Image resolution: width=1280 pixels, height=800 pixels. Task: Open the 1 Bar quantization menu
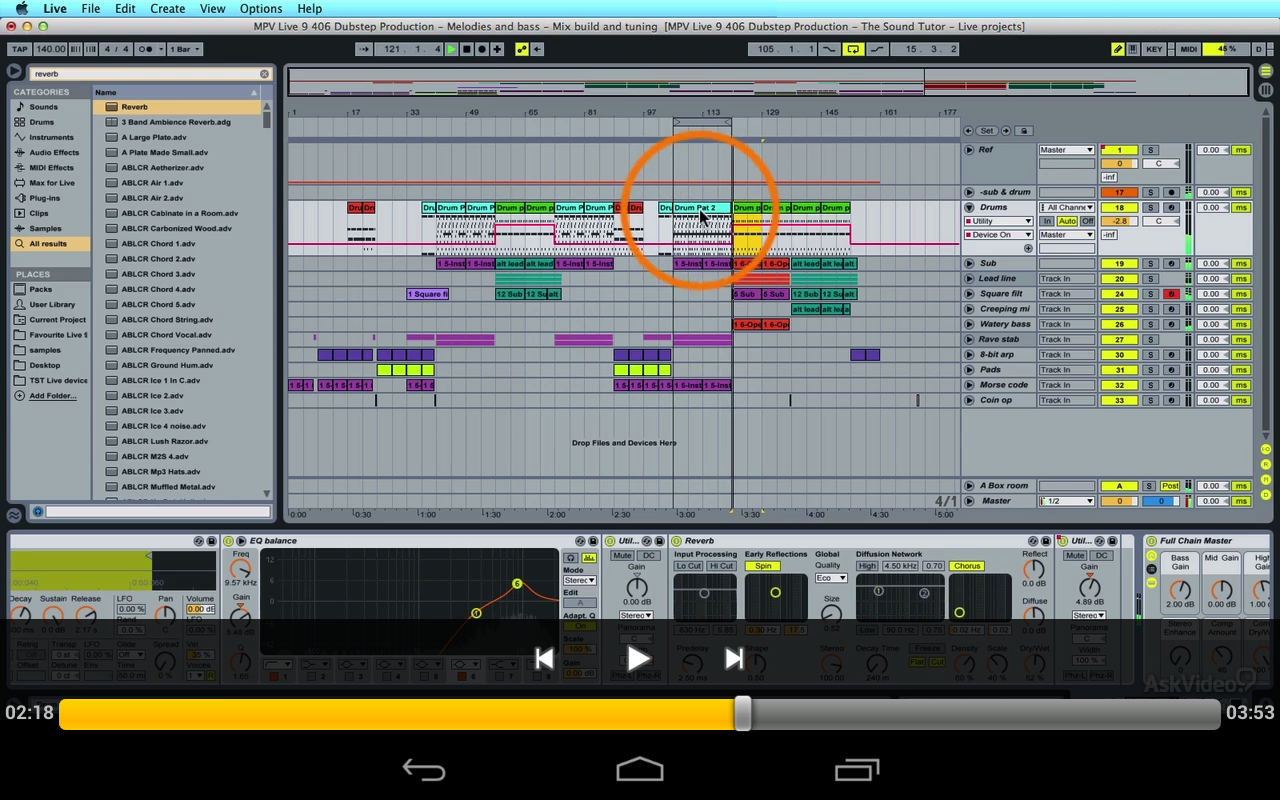pyautogui.click(x=184, y=49)
